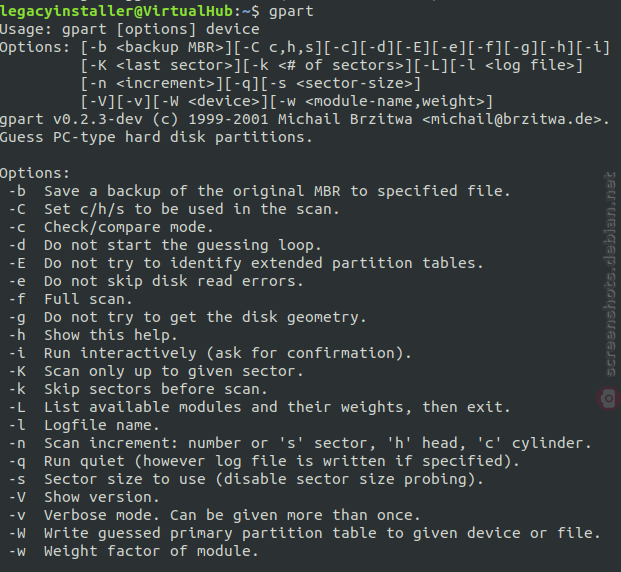
Task: Click the michail@brzitwa.de email address
Action: 512,119
